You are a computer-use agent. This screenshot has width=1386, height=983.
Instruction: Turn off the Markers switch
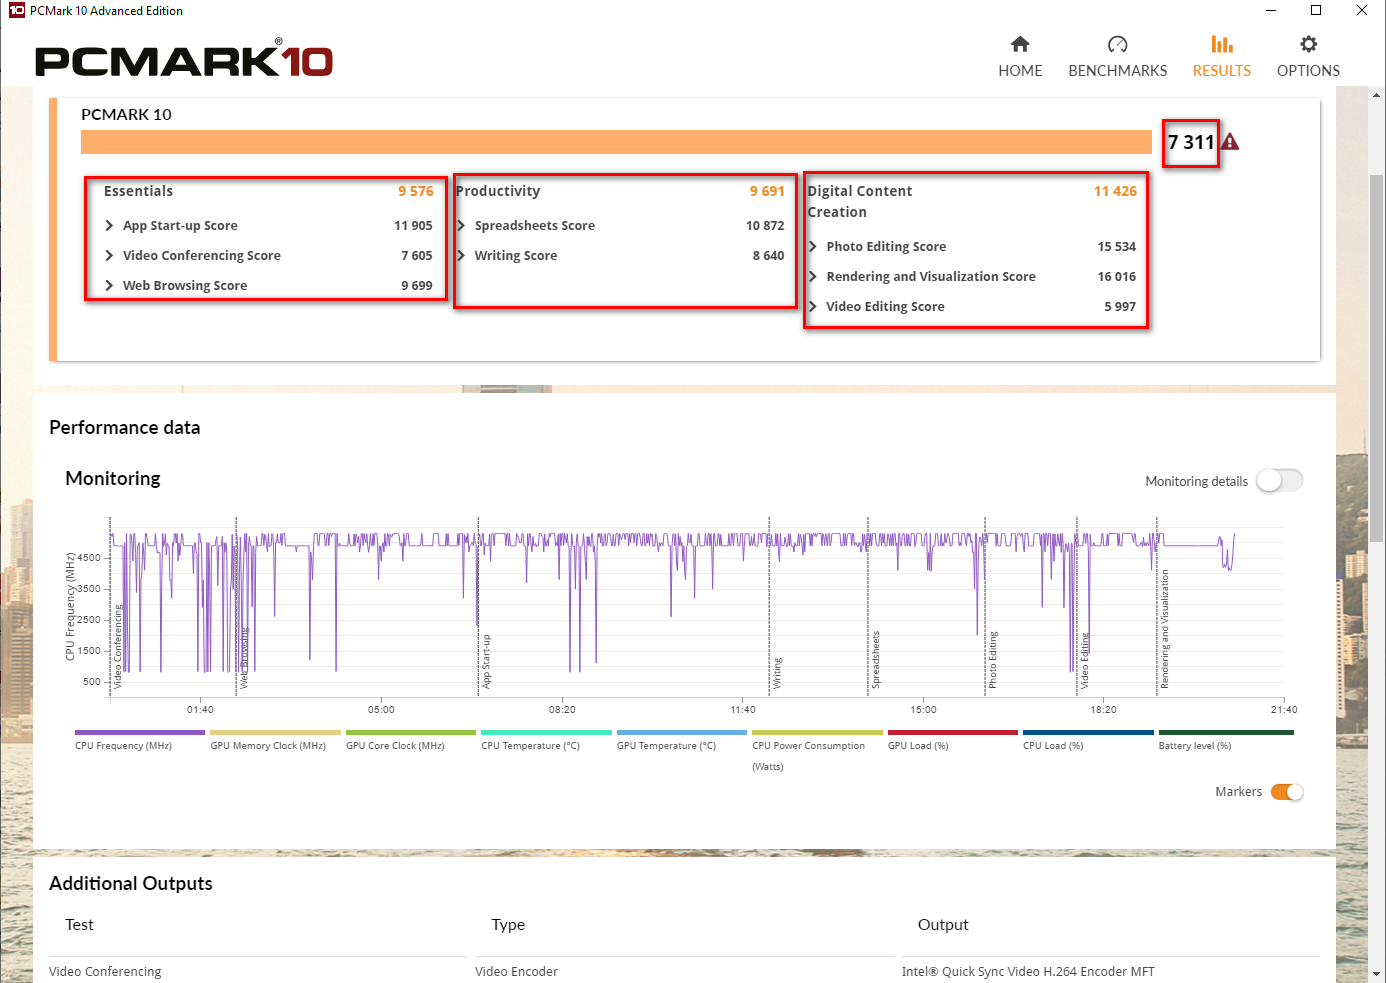pyautogui.click(x=1287, y=792)
